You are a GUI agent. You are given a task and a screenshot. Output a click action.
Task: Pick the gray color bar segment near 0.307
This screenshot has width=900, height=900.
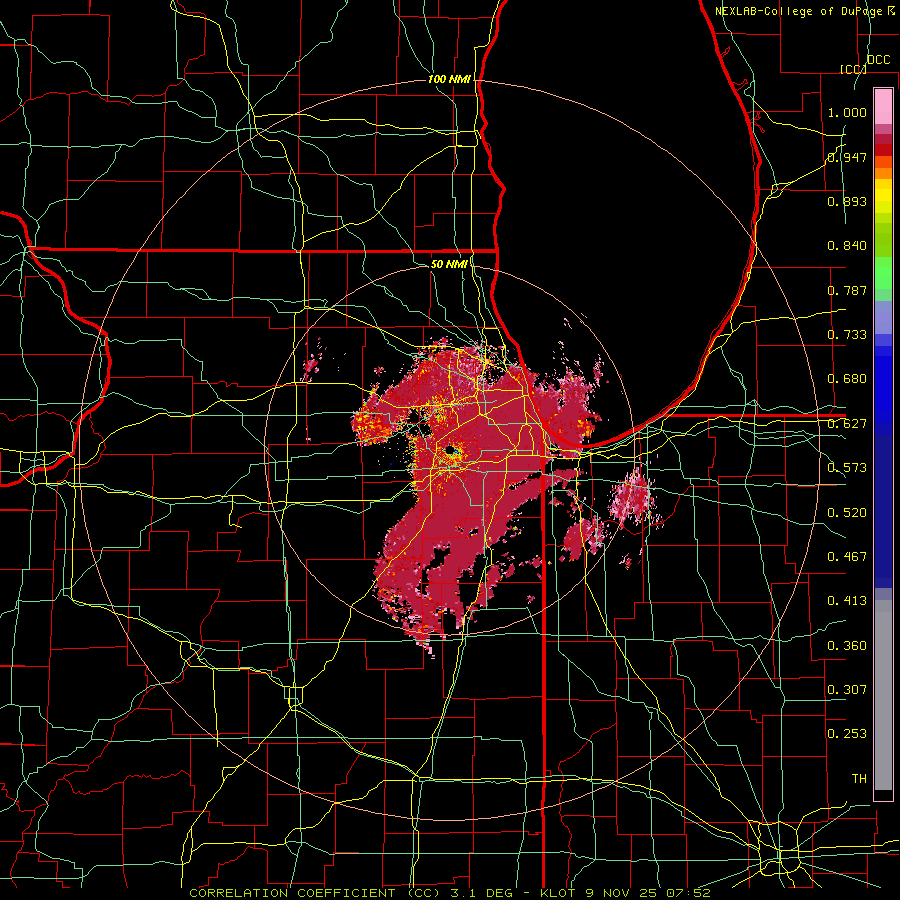(x=883, y=695)
